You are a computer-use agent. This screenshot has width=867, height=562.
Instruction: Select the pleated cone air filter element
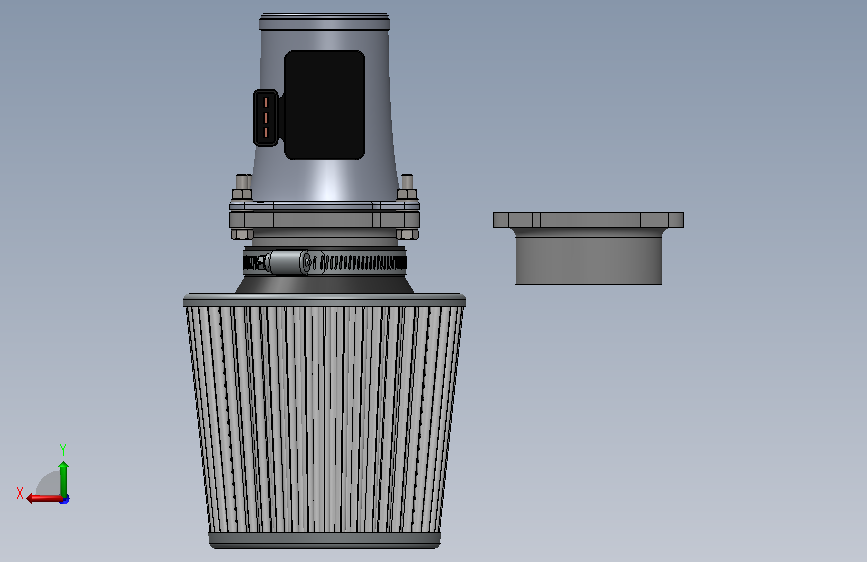pyautogui.click(x=324, y=419)
